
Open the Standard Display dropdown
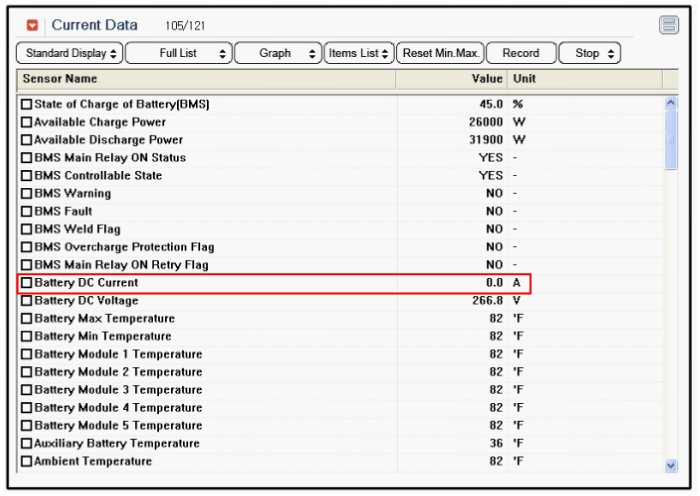69,53
